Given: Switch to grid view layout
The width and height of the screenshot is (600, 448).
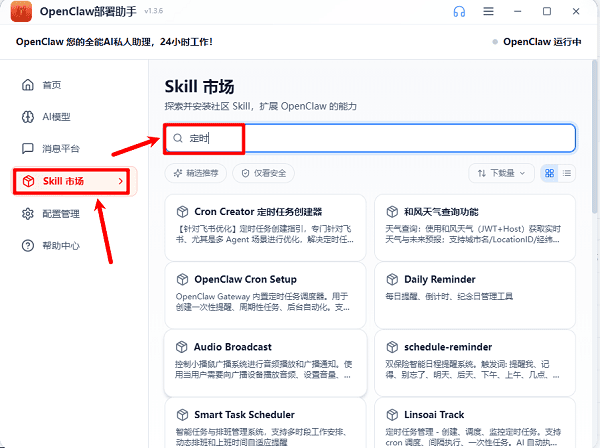Looking at the screenshot, I should pyautogui.click(x=549, y=173).
